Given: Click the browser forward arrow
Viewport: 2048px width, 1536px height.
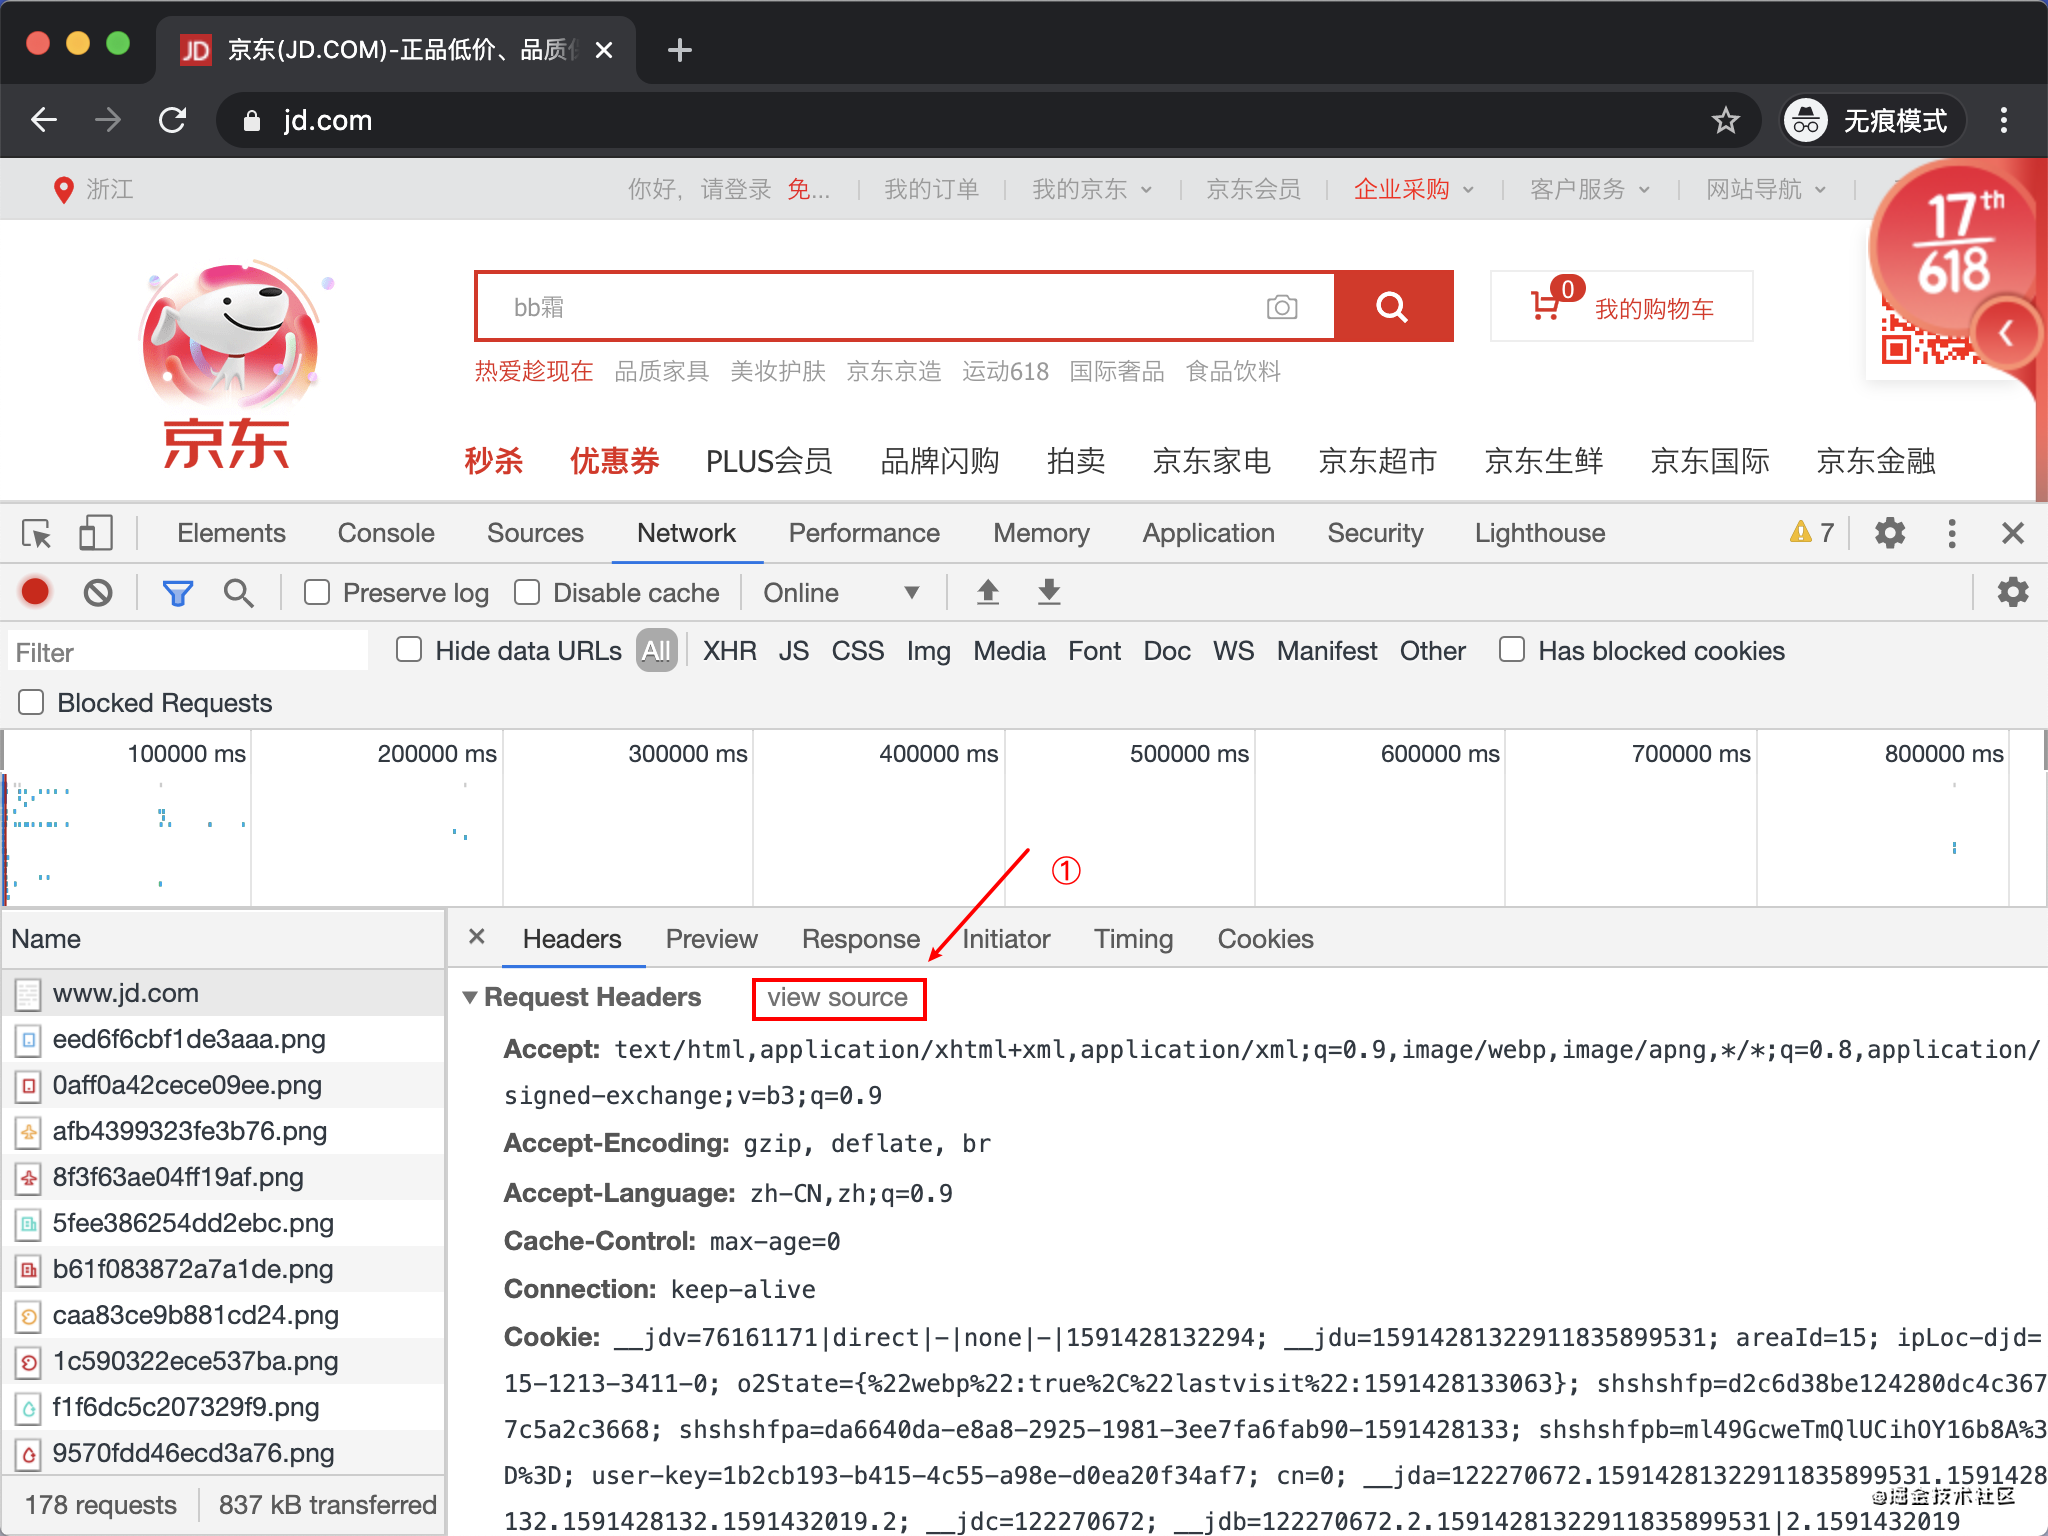Looking at the screenshot, I should 108,120.
